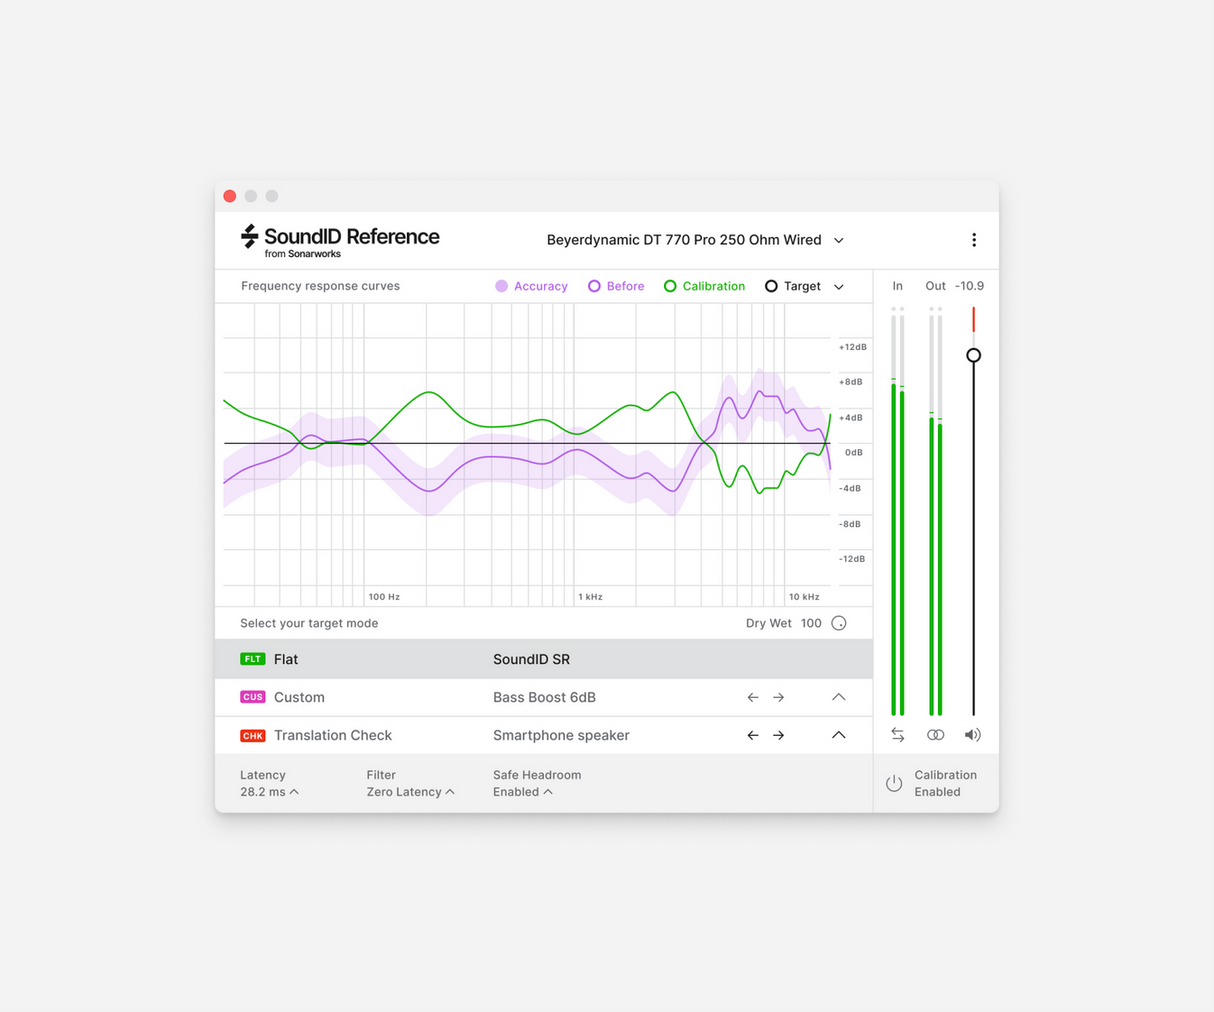1214x1012 pixels.
Task: Click the mono/stereo linked circles icon
Action: [x=935, y=734]
